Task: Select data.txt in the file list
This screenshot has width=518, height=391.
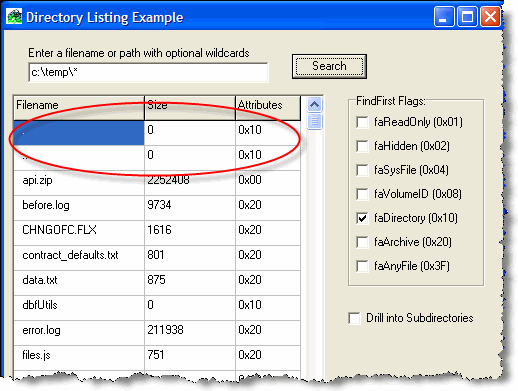Action: pyautogui.click(x=40, y=280)
